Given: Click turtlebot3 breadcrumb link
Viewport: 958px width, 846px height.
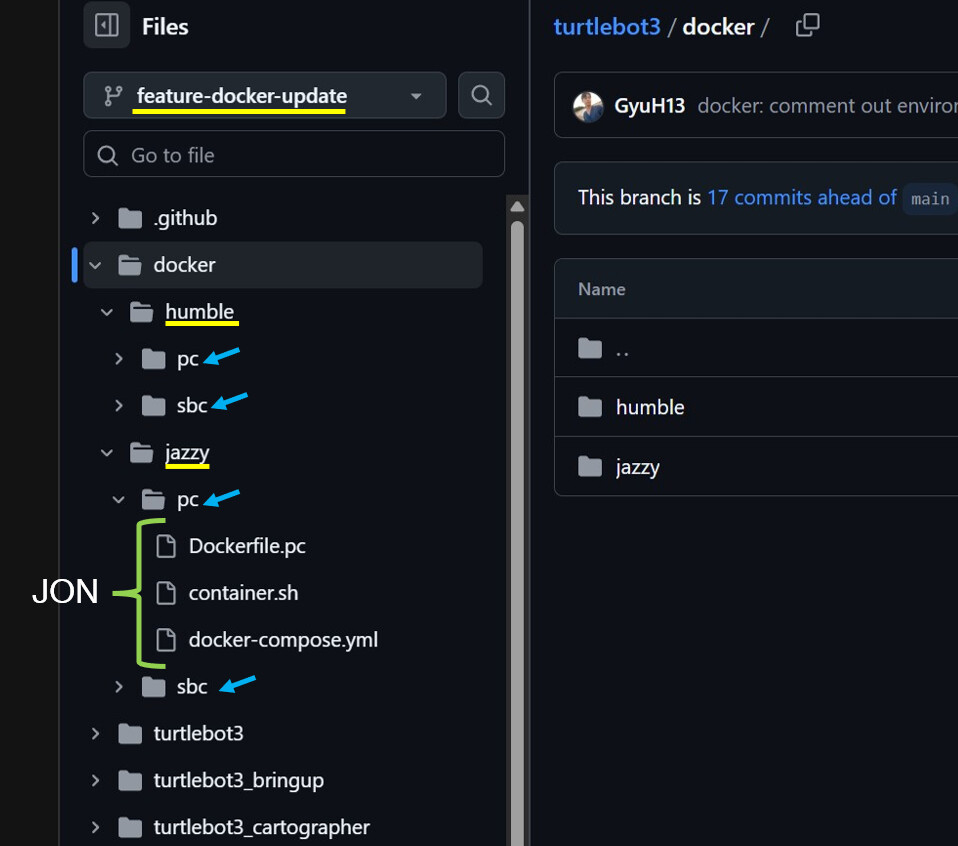Looking at the screenshot, I should pyautogui.click(x=607, y=26).
